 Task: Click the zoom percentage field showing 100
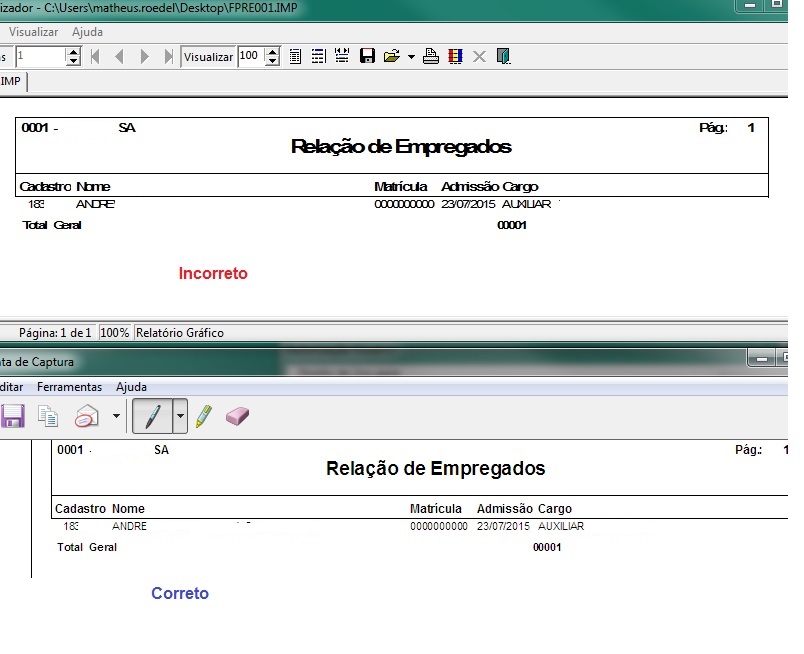[x=250, y=56]
